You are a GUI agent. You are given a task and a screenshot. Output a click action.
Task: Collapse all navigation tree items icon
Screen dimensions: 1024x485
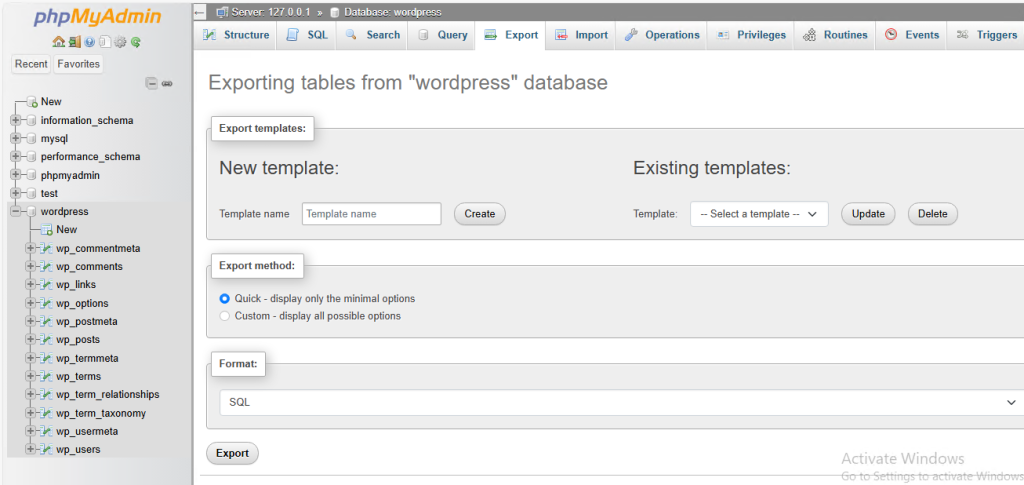(x=152, y=83)
